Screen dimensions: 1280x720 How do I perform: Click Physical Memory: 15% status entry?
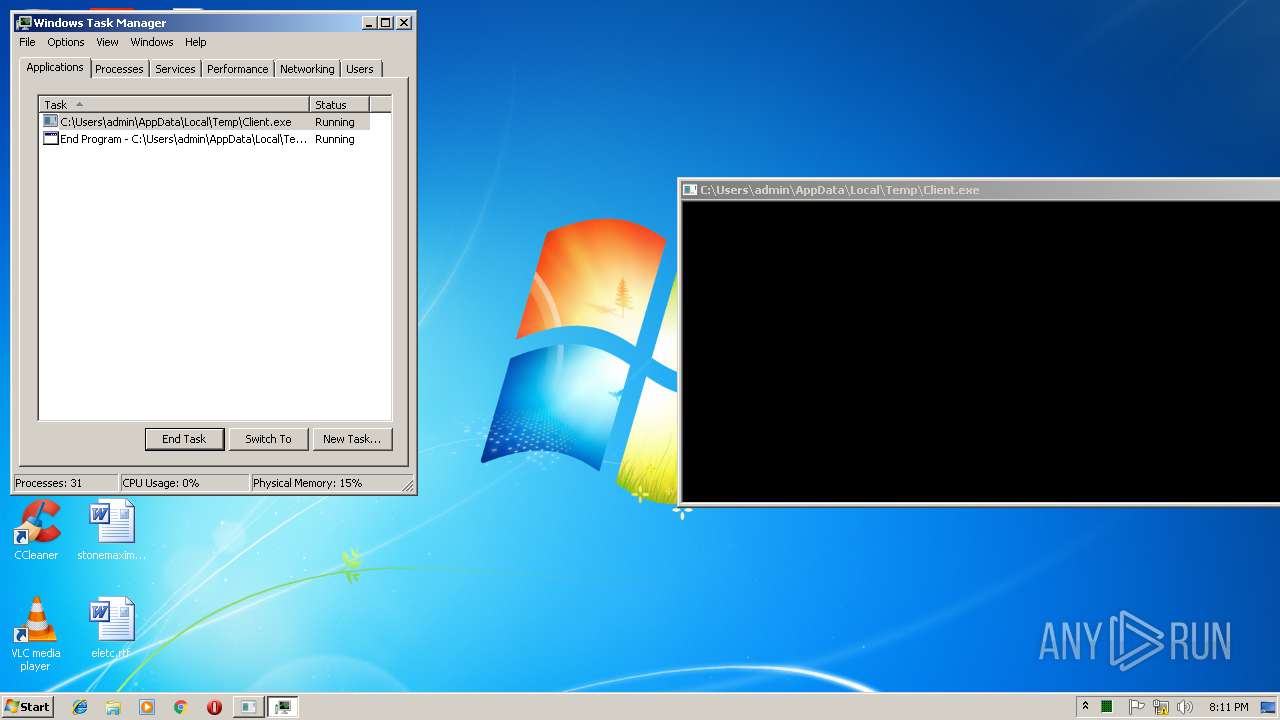tap(325, 483)
